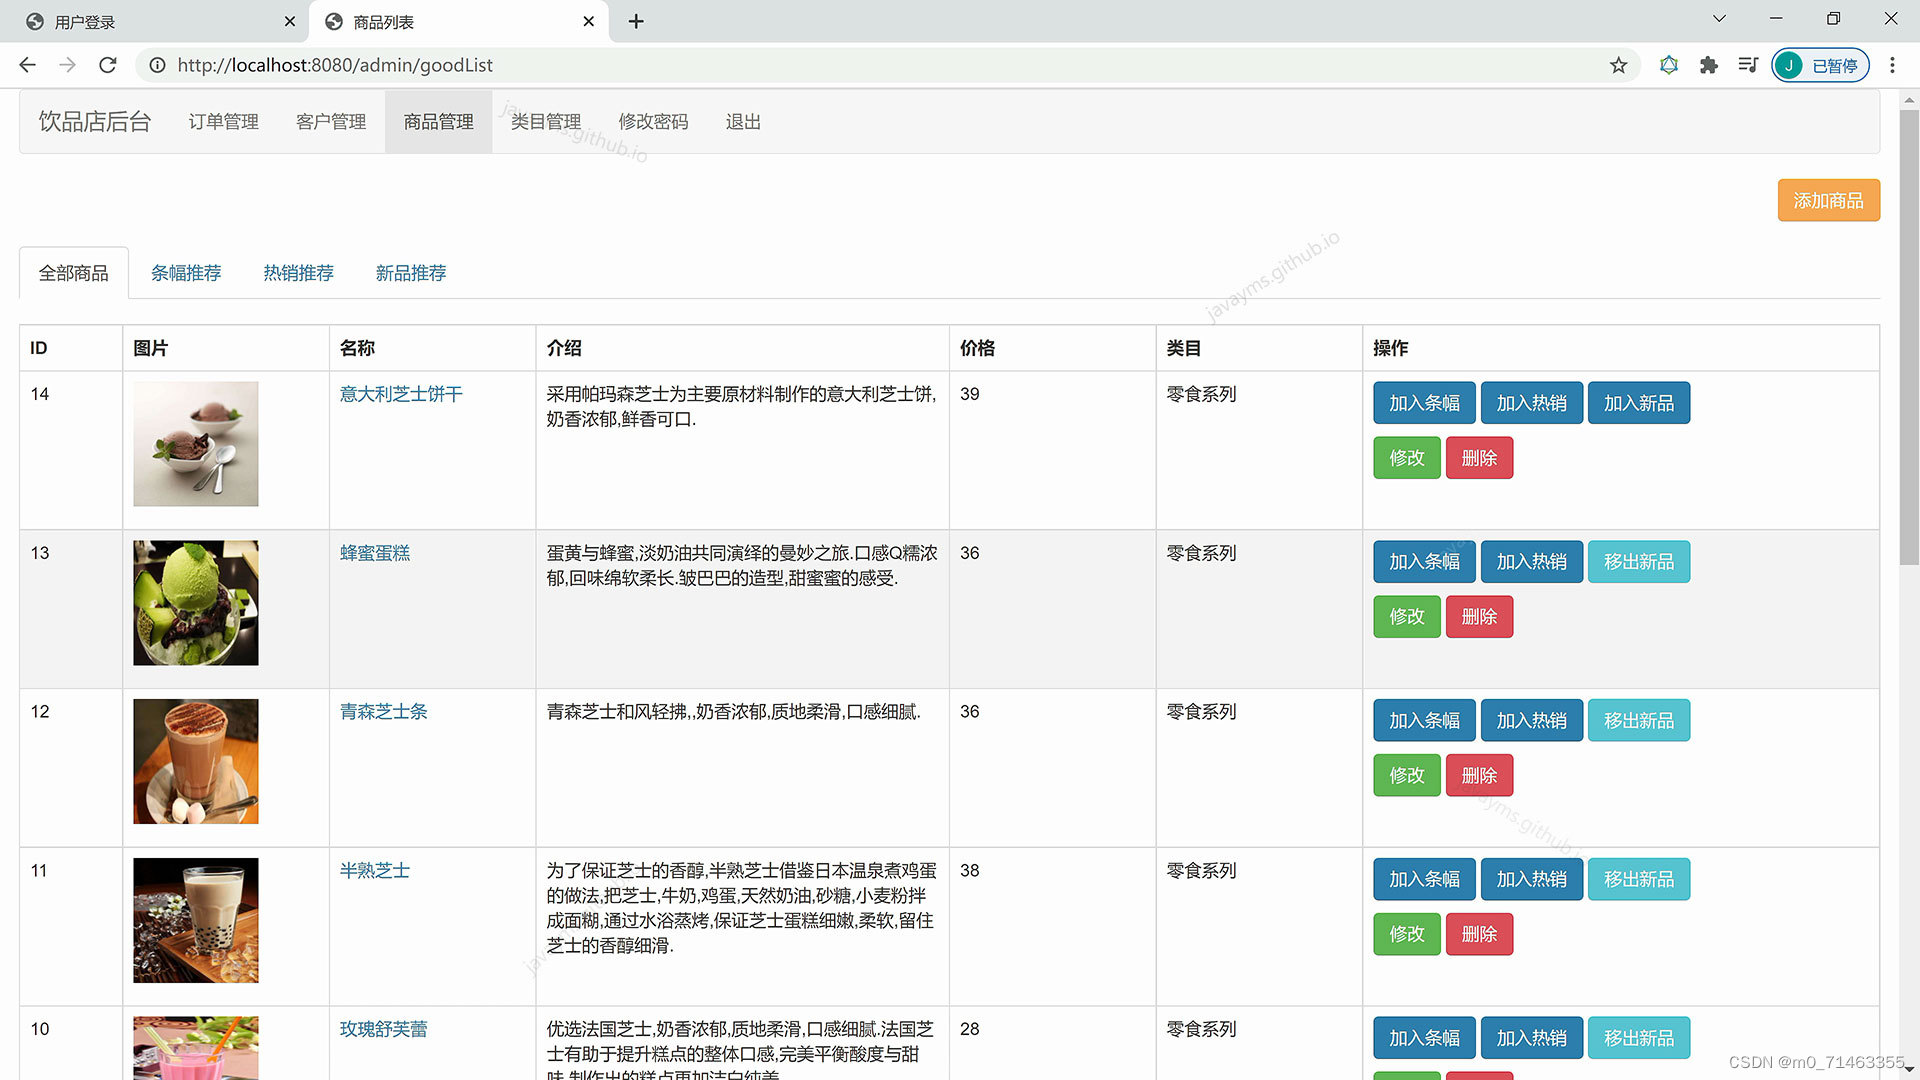Open a new browser tab
The height and width of the screenshot is (1080, 1920).
[x=636, y=21]
